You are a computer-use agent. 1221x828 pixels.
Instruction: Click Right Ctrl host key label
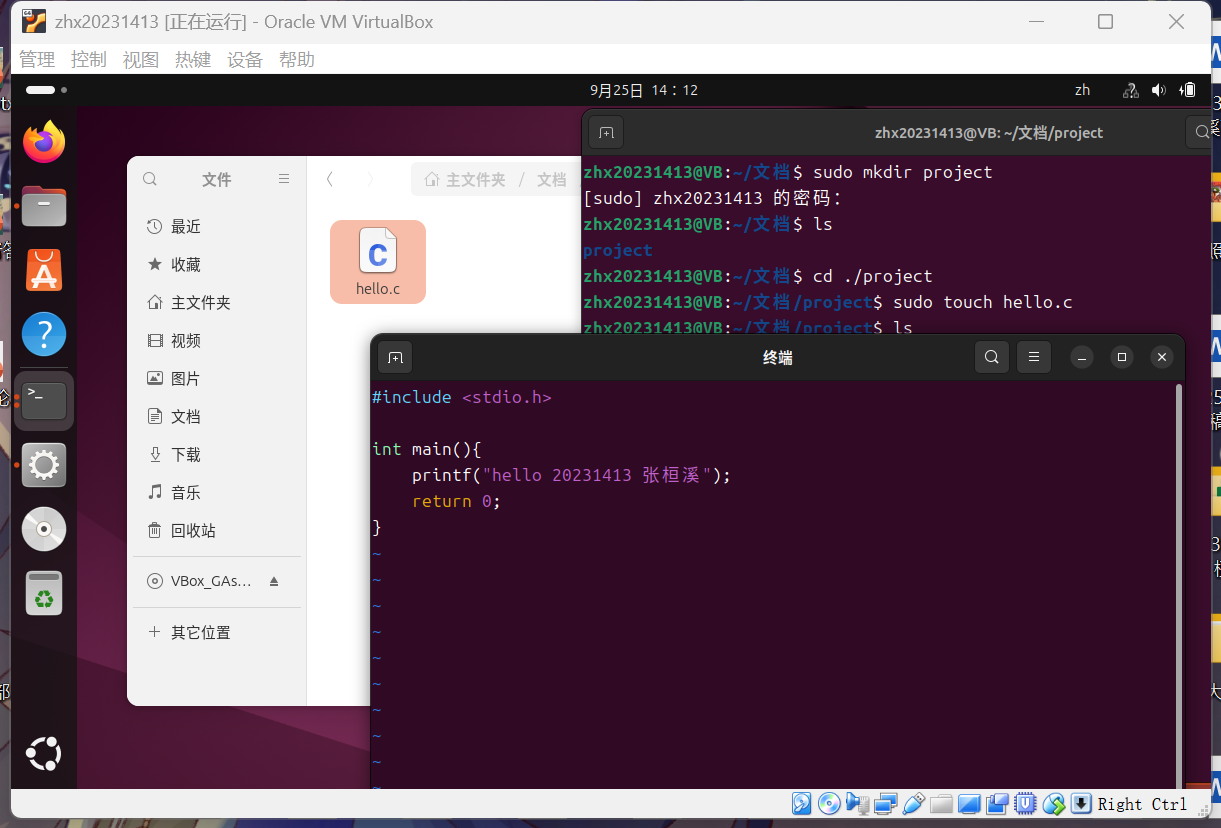(x=1142, y=804)
